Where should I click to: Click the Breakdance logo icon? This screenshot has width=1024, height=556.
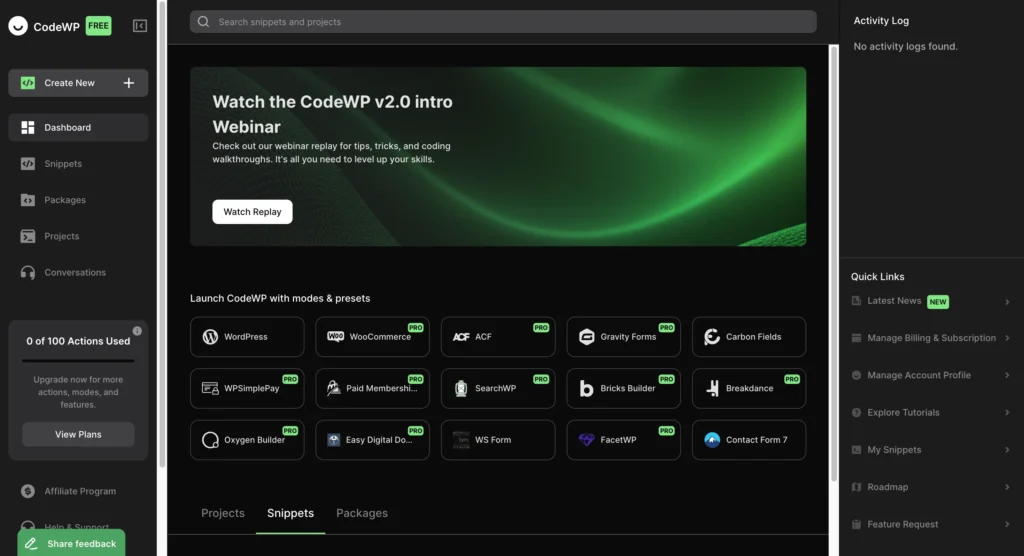[712, 388]
